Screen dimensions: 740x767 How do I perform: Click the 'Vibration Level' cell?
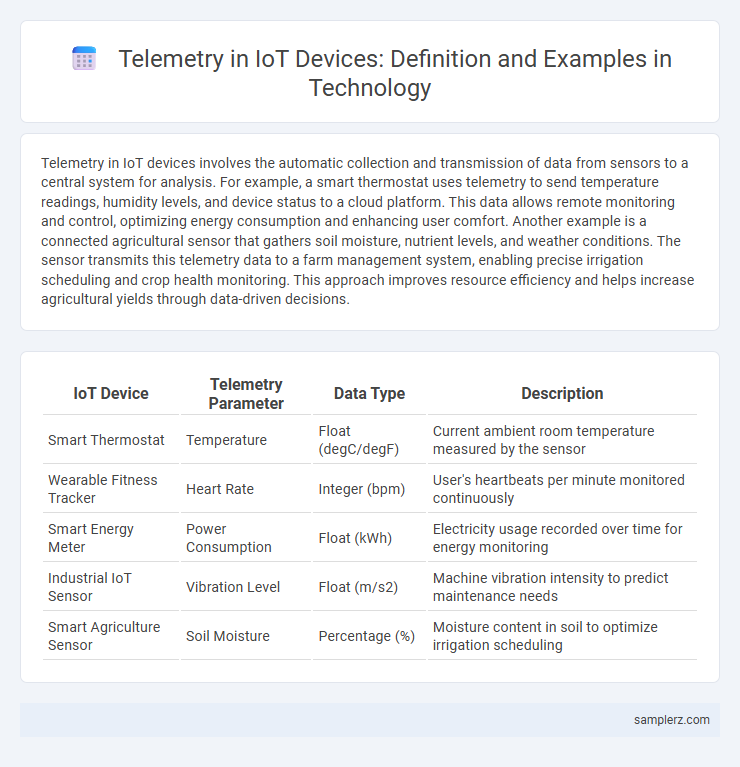point(246,587)
